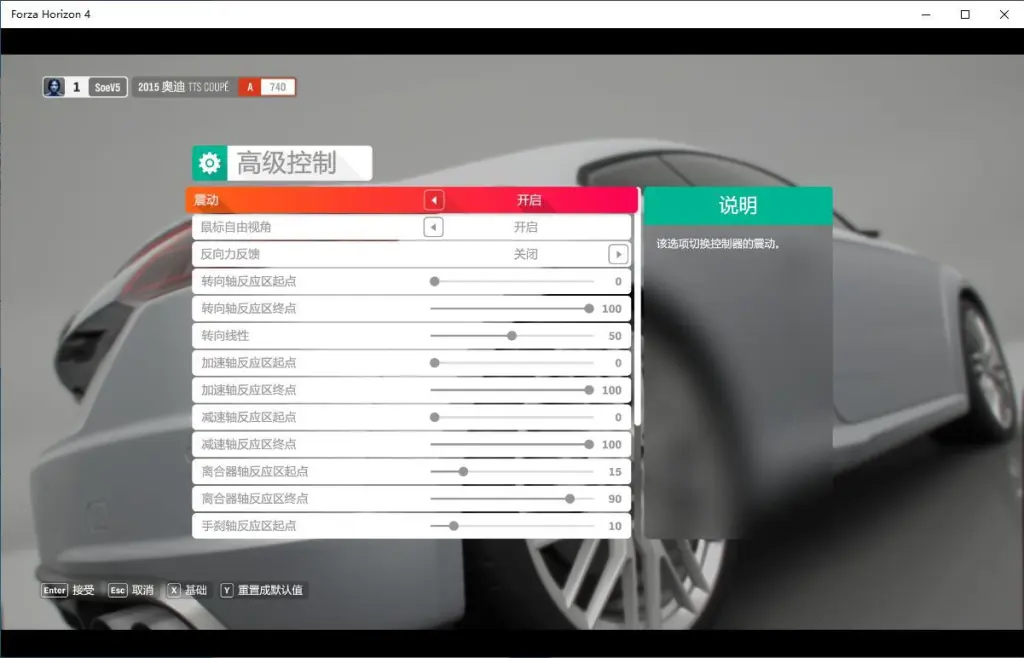This screenshot has height=658, width=1024.
Task: Click the 转向轴反应区终点 slider handle
Action: [x=589, y=309]
